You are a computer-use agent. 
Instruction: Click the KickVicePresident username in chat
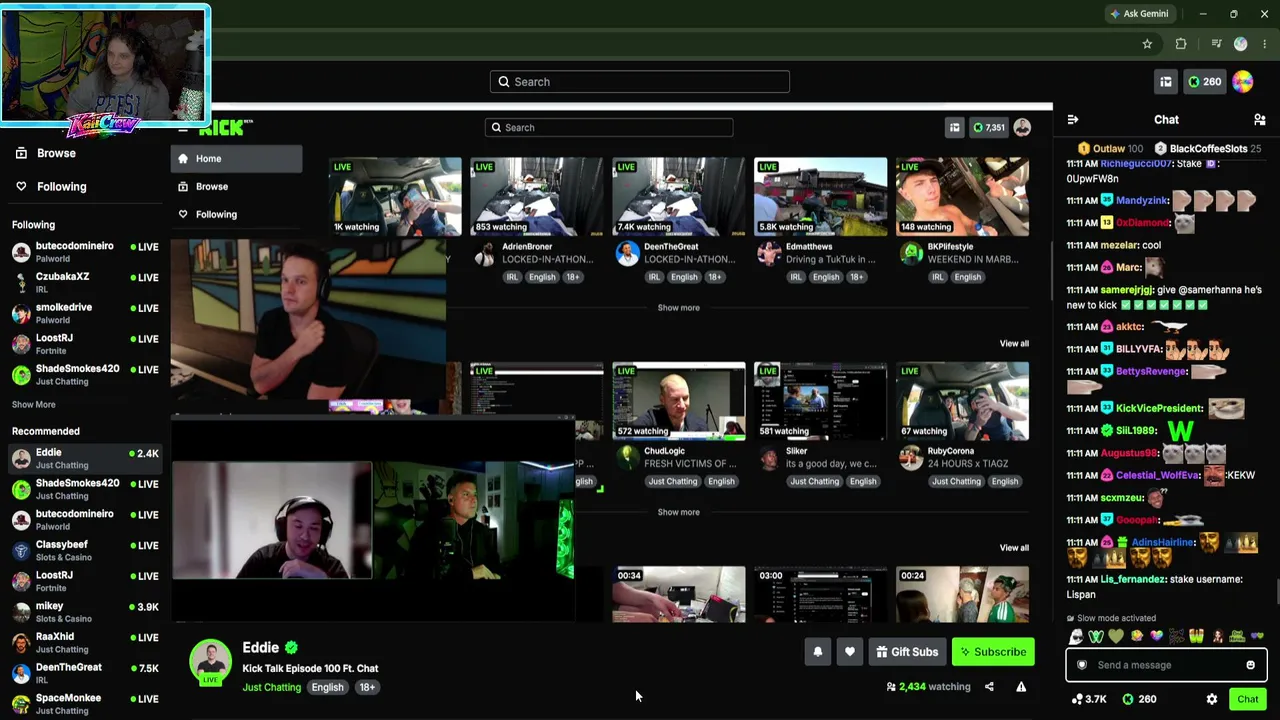(1159, 409)
